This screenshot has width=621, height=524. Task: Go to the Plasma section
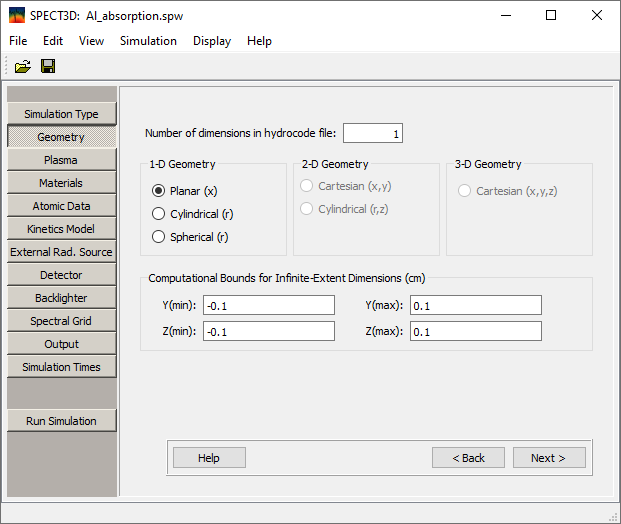(61, 160)
